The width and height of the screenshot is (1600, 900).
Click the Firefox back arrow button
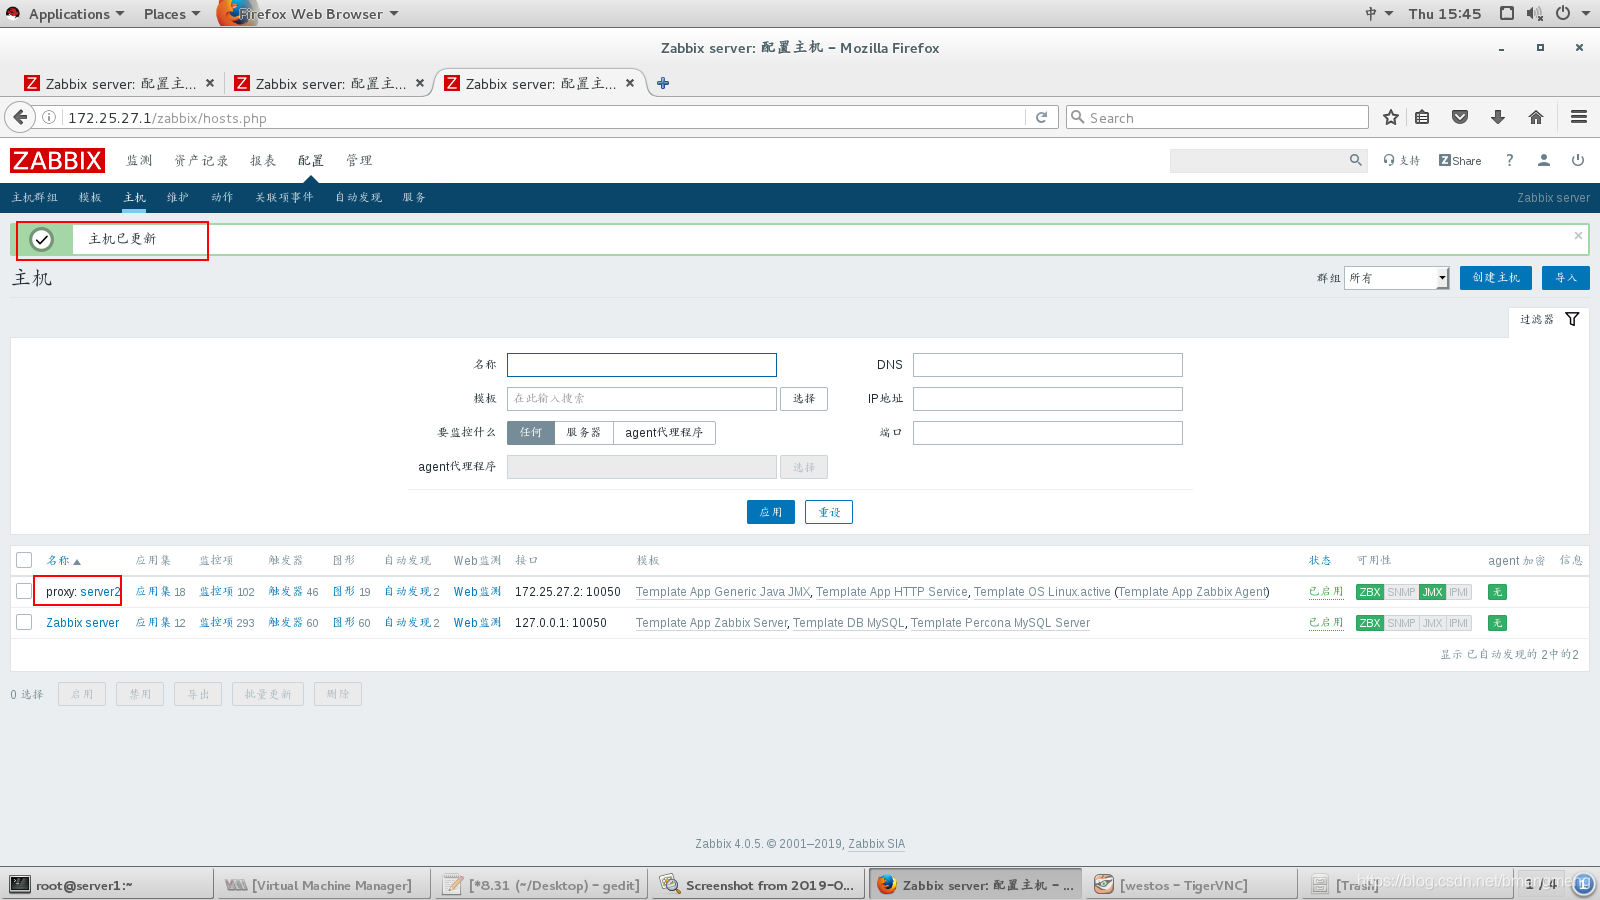point(19,117)
